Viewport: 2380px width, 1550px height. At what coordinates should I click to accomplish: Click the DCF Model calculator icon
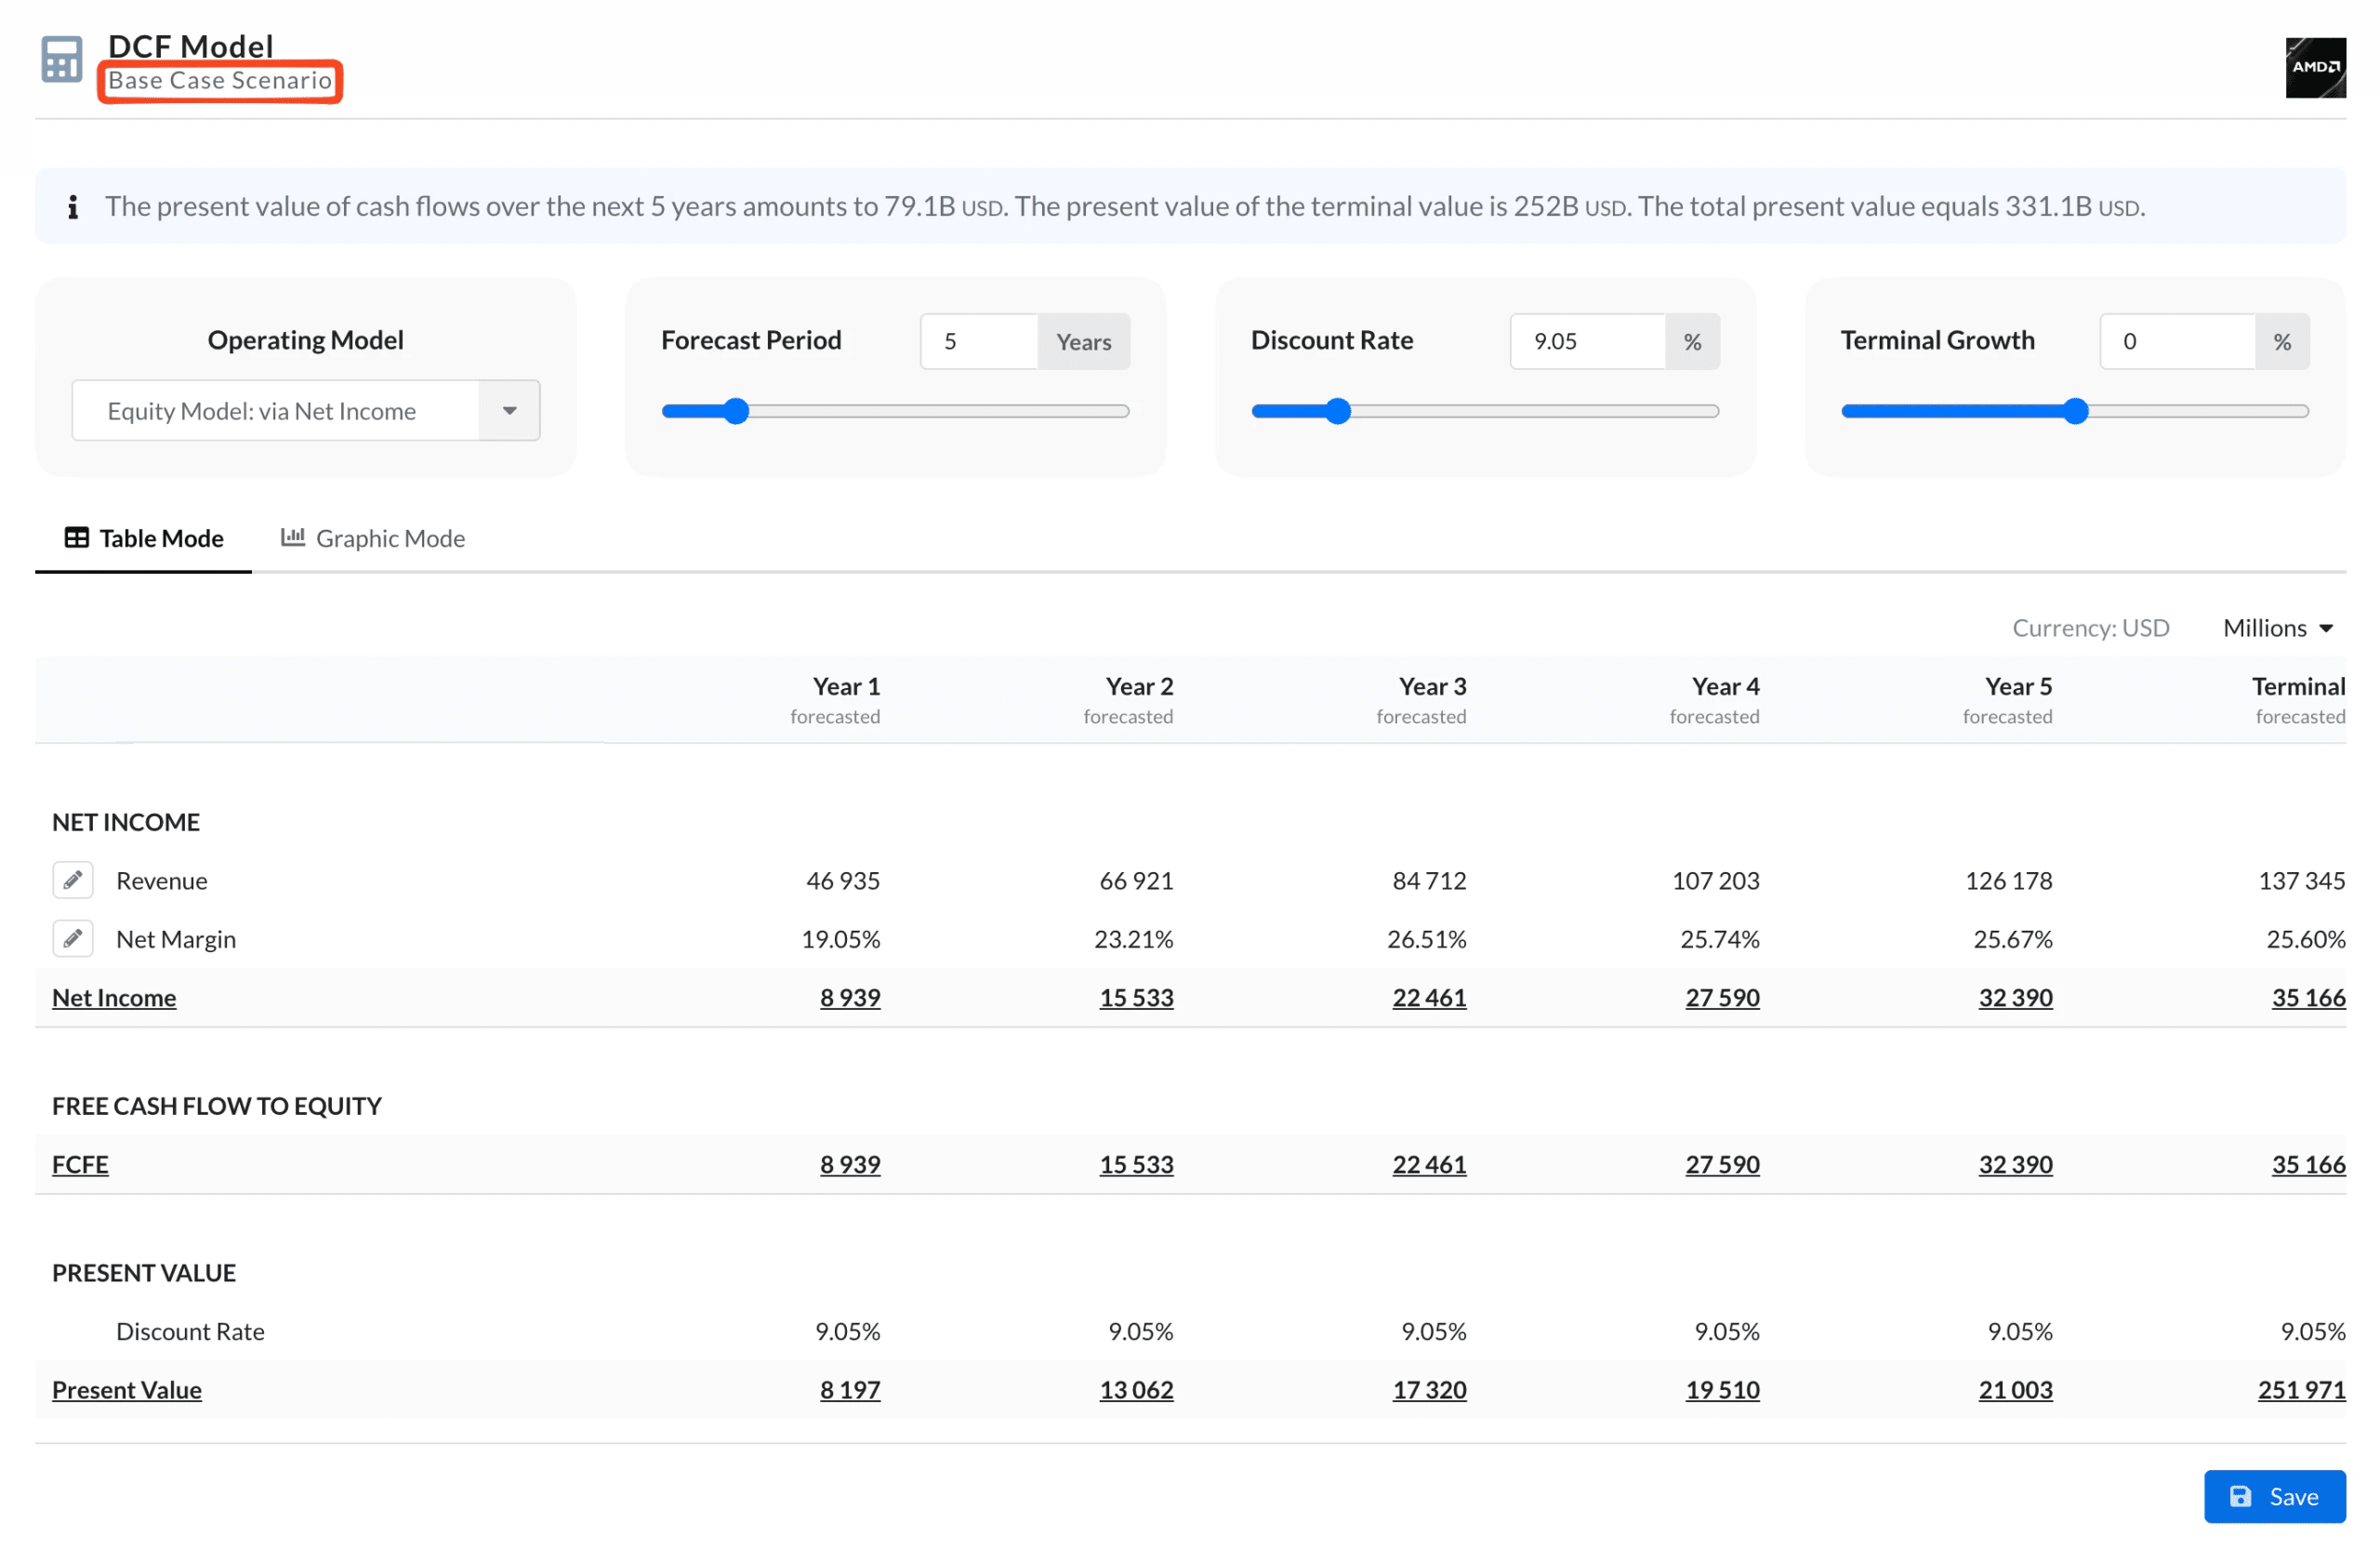click(x=61, y=60)
